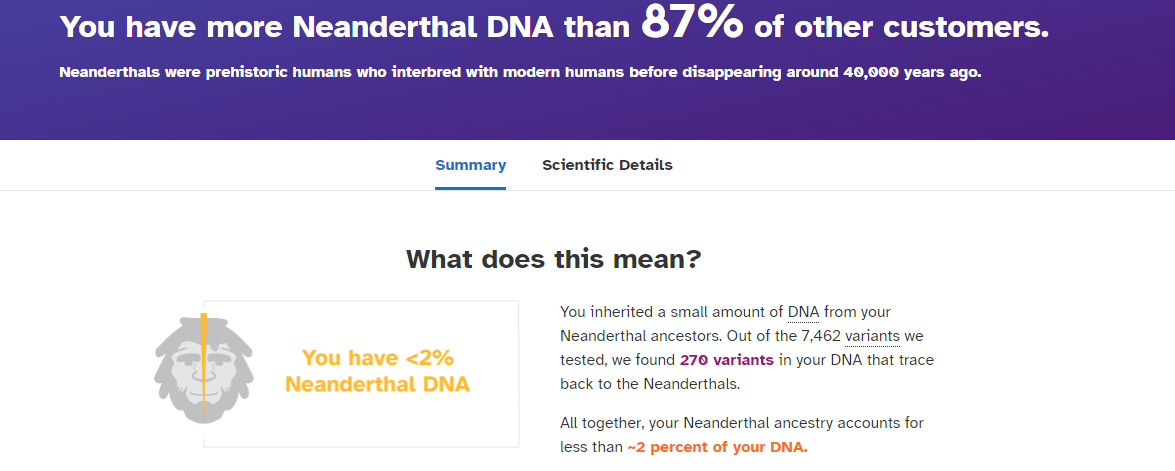
Task: Select the Summary tab
Action: (x=471, y=165)
